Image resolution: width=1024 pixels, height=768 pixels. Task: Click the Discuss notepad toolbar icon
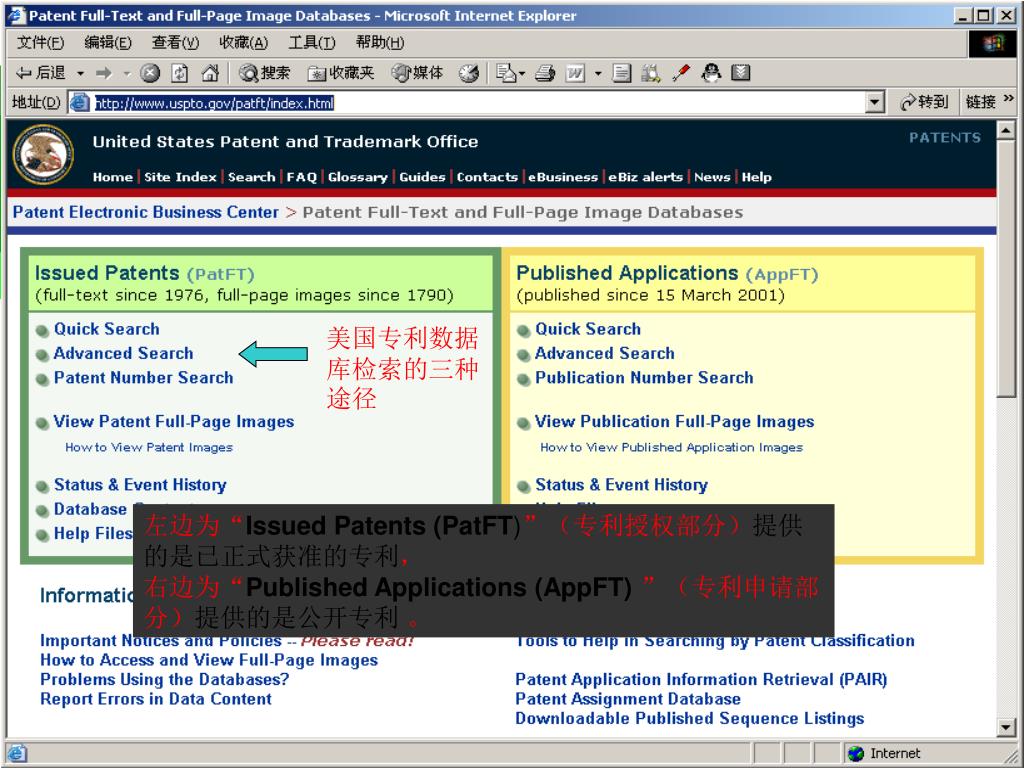tap(621, 72)
